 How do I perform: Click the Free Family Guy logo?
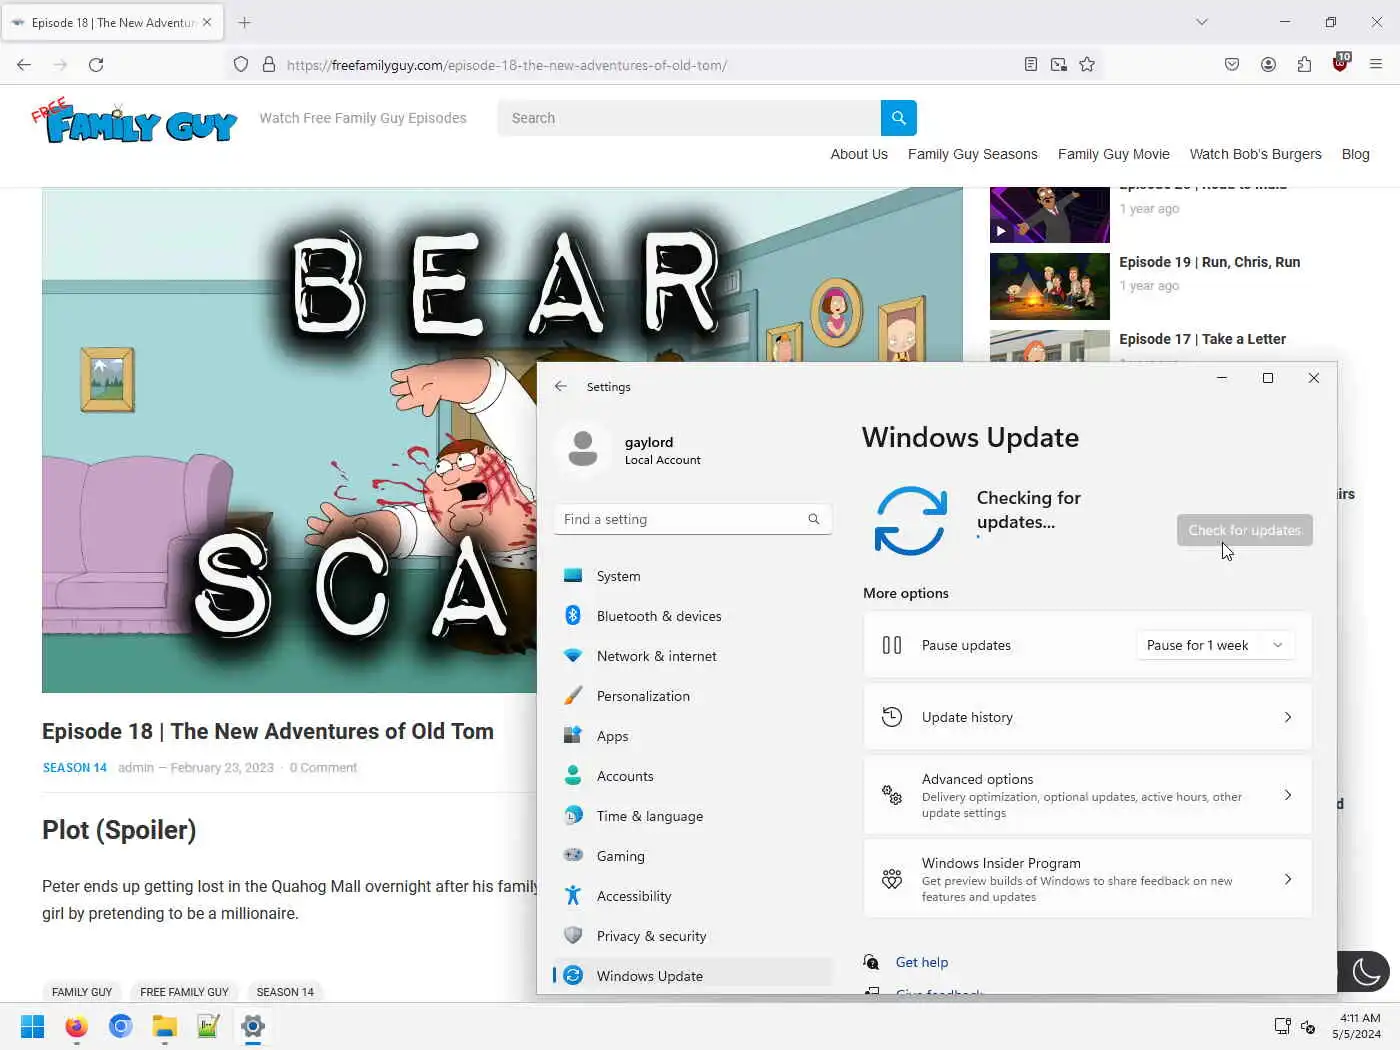134,121
